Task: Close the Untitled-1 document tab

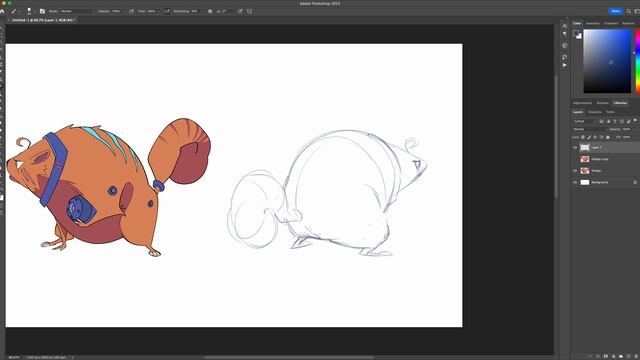Action: coord(9,20)
